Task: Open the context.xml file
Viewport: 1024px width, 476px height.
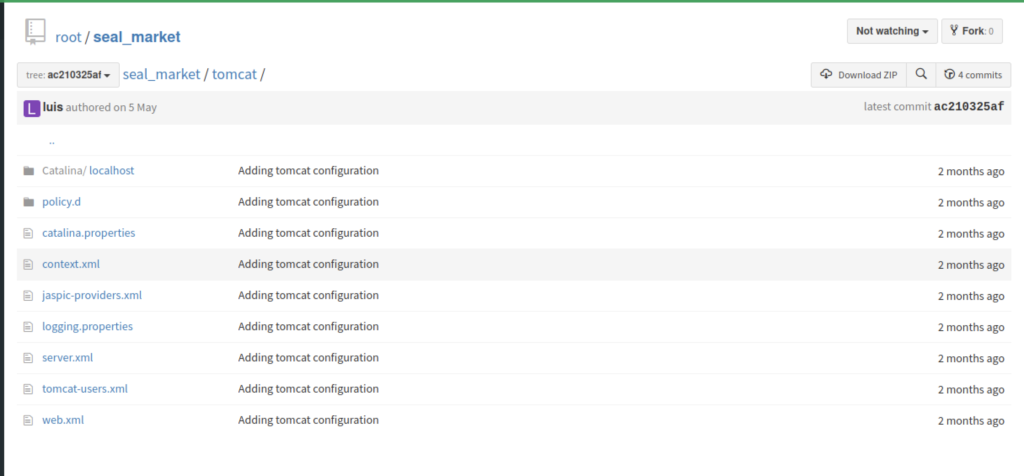Action: (x=71, y=264)
